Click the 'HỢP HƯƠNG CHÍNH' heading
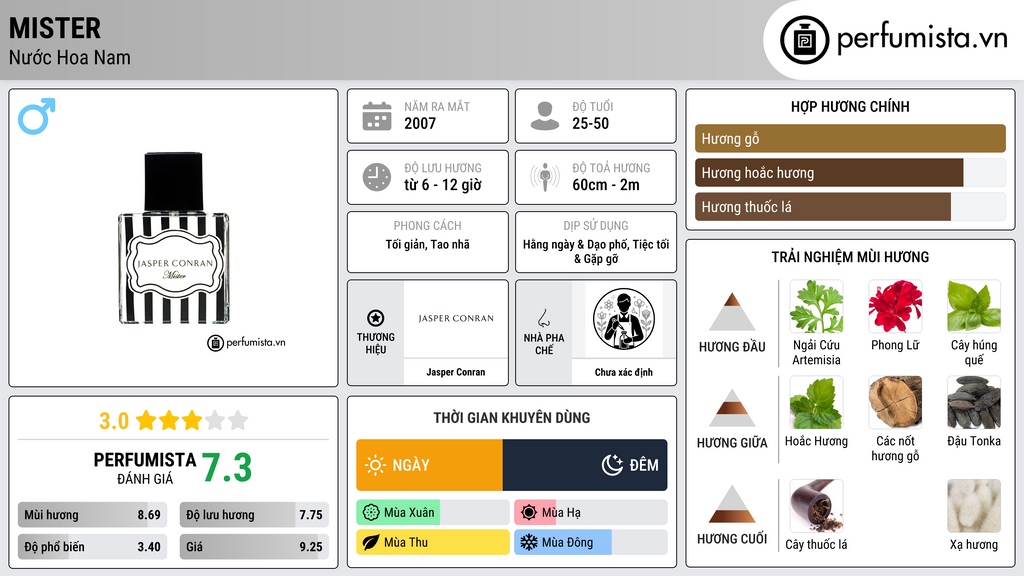This screenshot has width=1024, height=576. tap(850, 106)
